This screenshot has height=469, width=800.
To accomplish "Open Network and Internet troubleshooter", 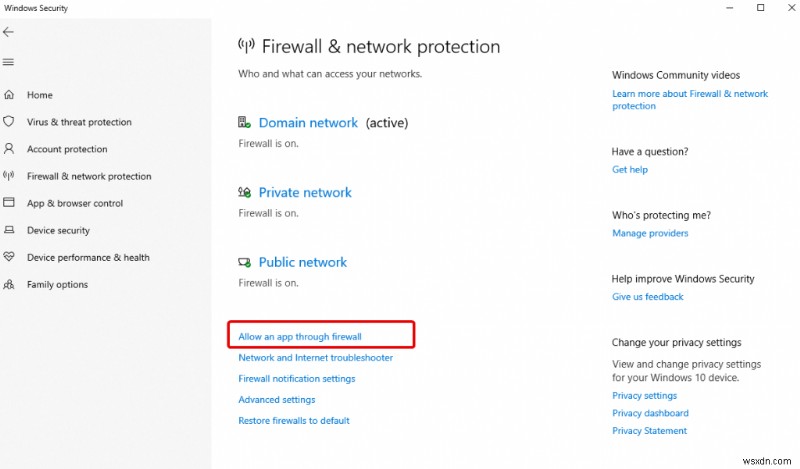I will point(315,358).
